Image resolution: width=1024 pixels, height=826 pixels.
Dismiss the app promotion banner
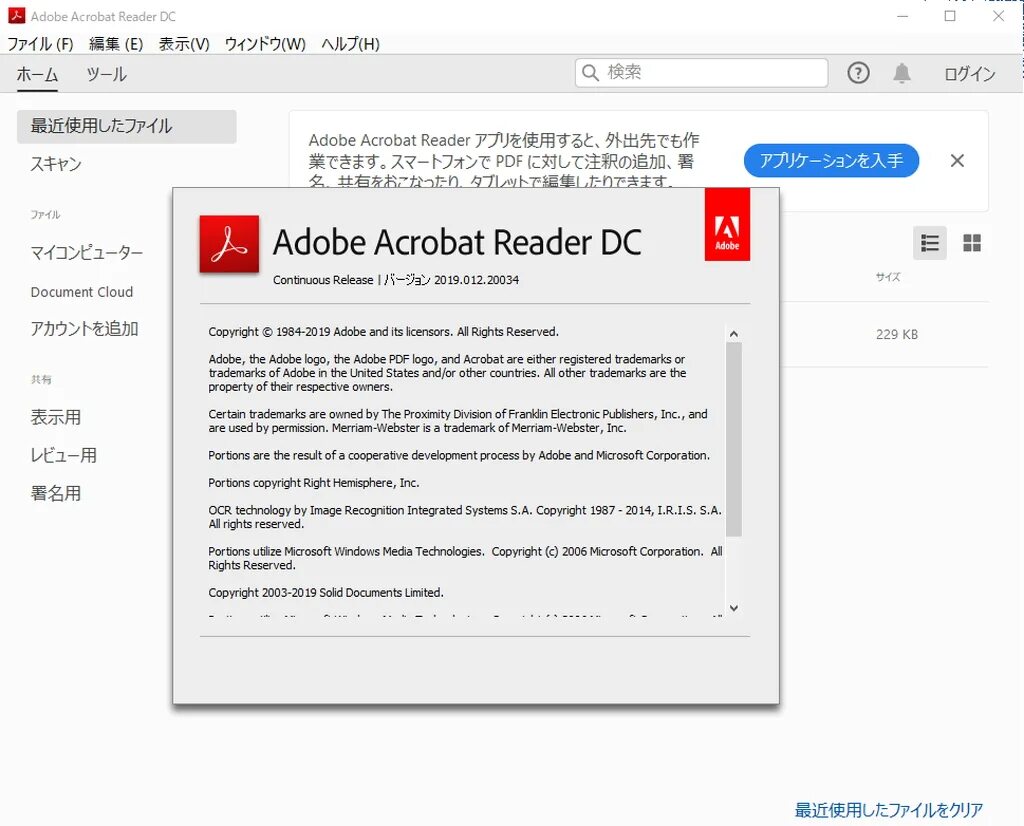point(957,161)
